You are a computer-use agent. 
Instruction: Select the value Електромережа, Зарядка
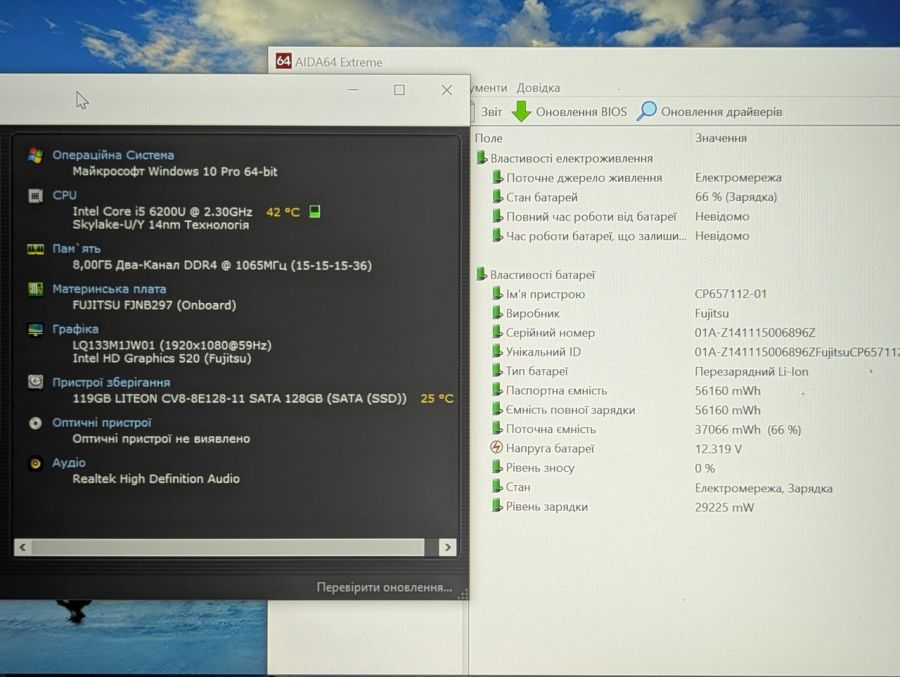pyautogui.click(x=763, y=488)
